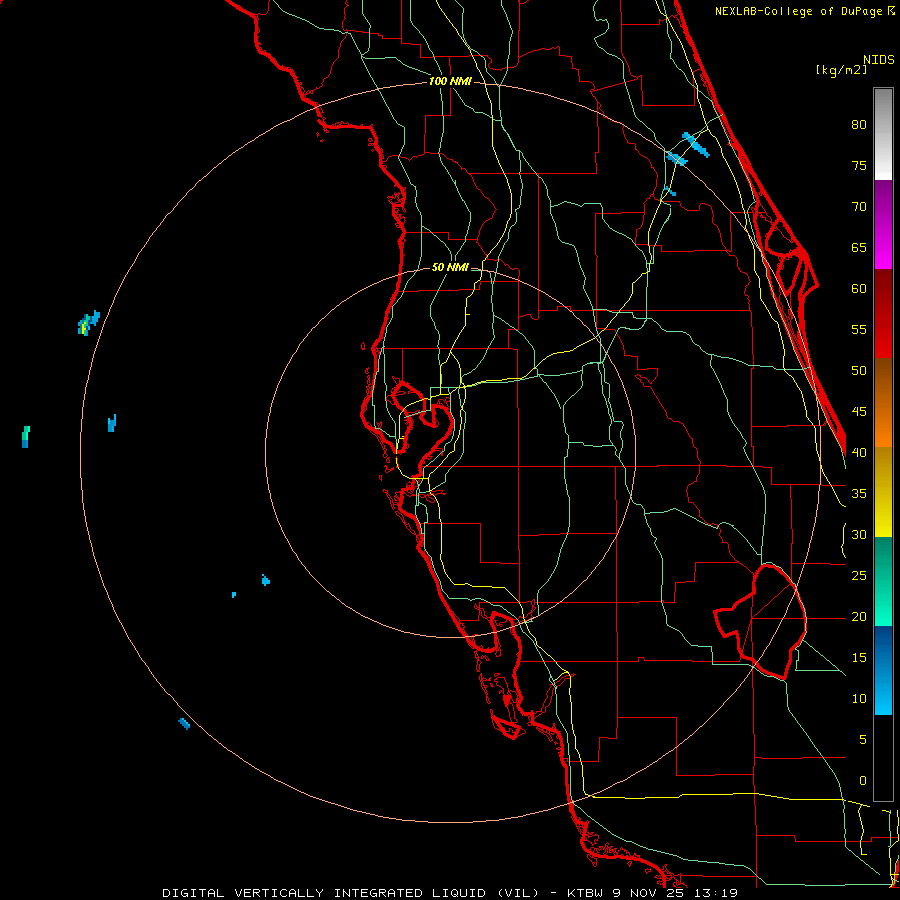
Task: Click the 100 NMI range ring label
Action: pyautogui.click(x=450, y=82)
